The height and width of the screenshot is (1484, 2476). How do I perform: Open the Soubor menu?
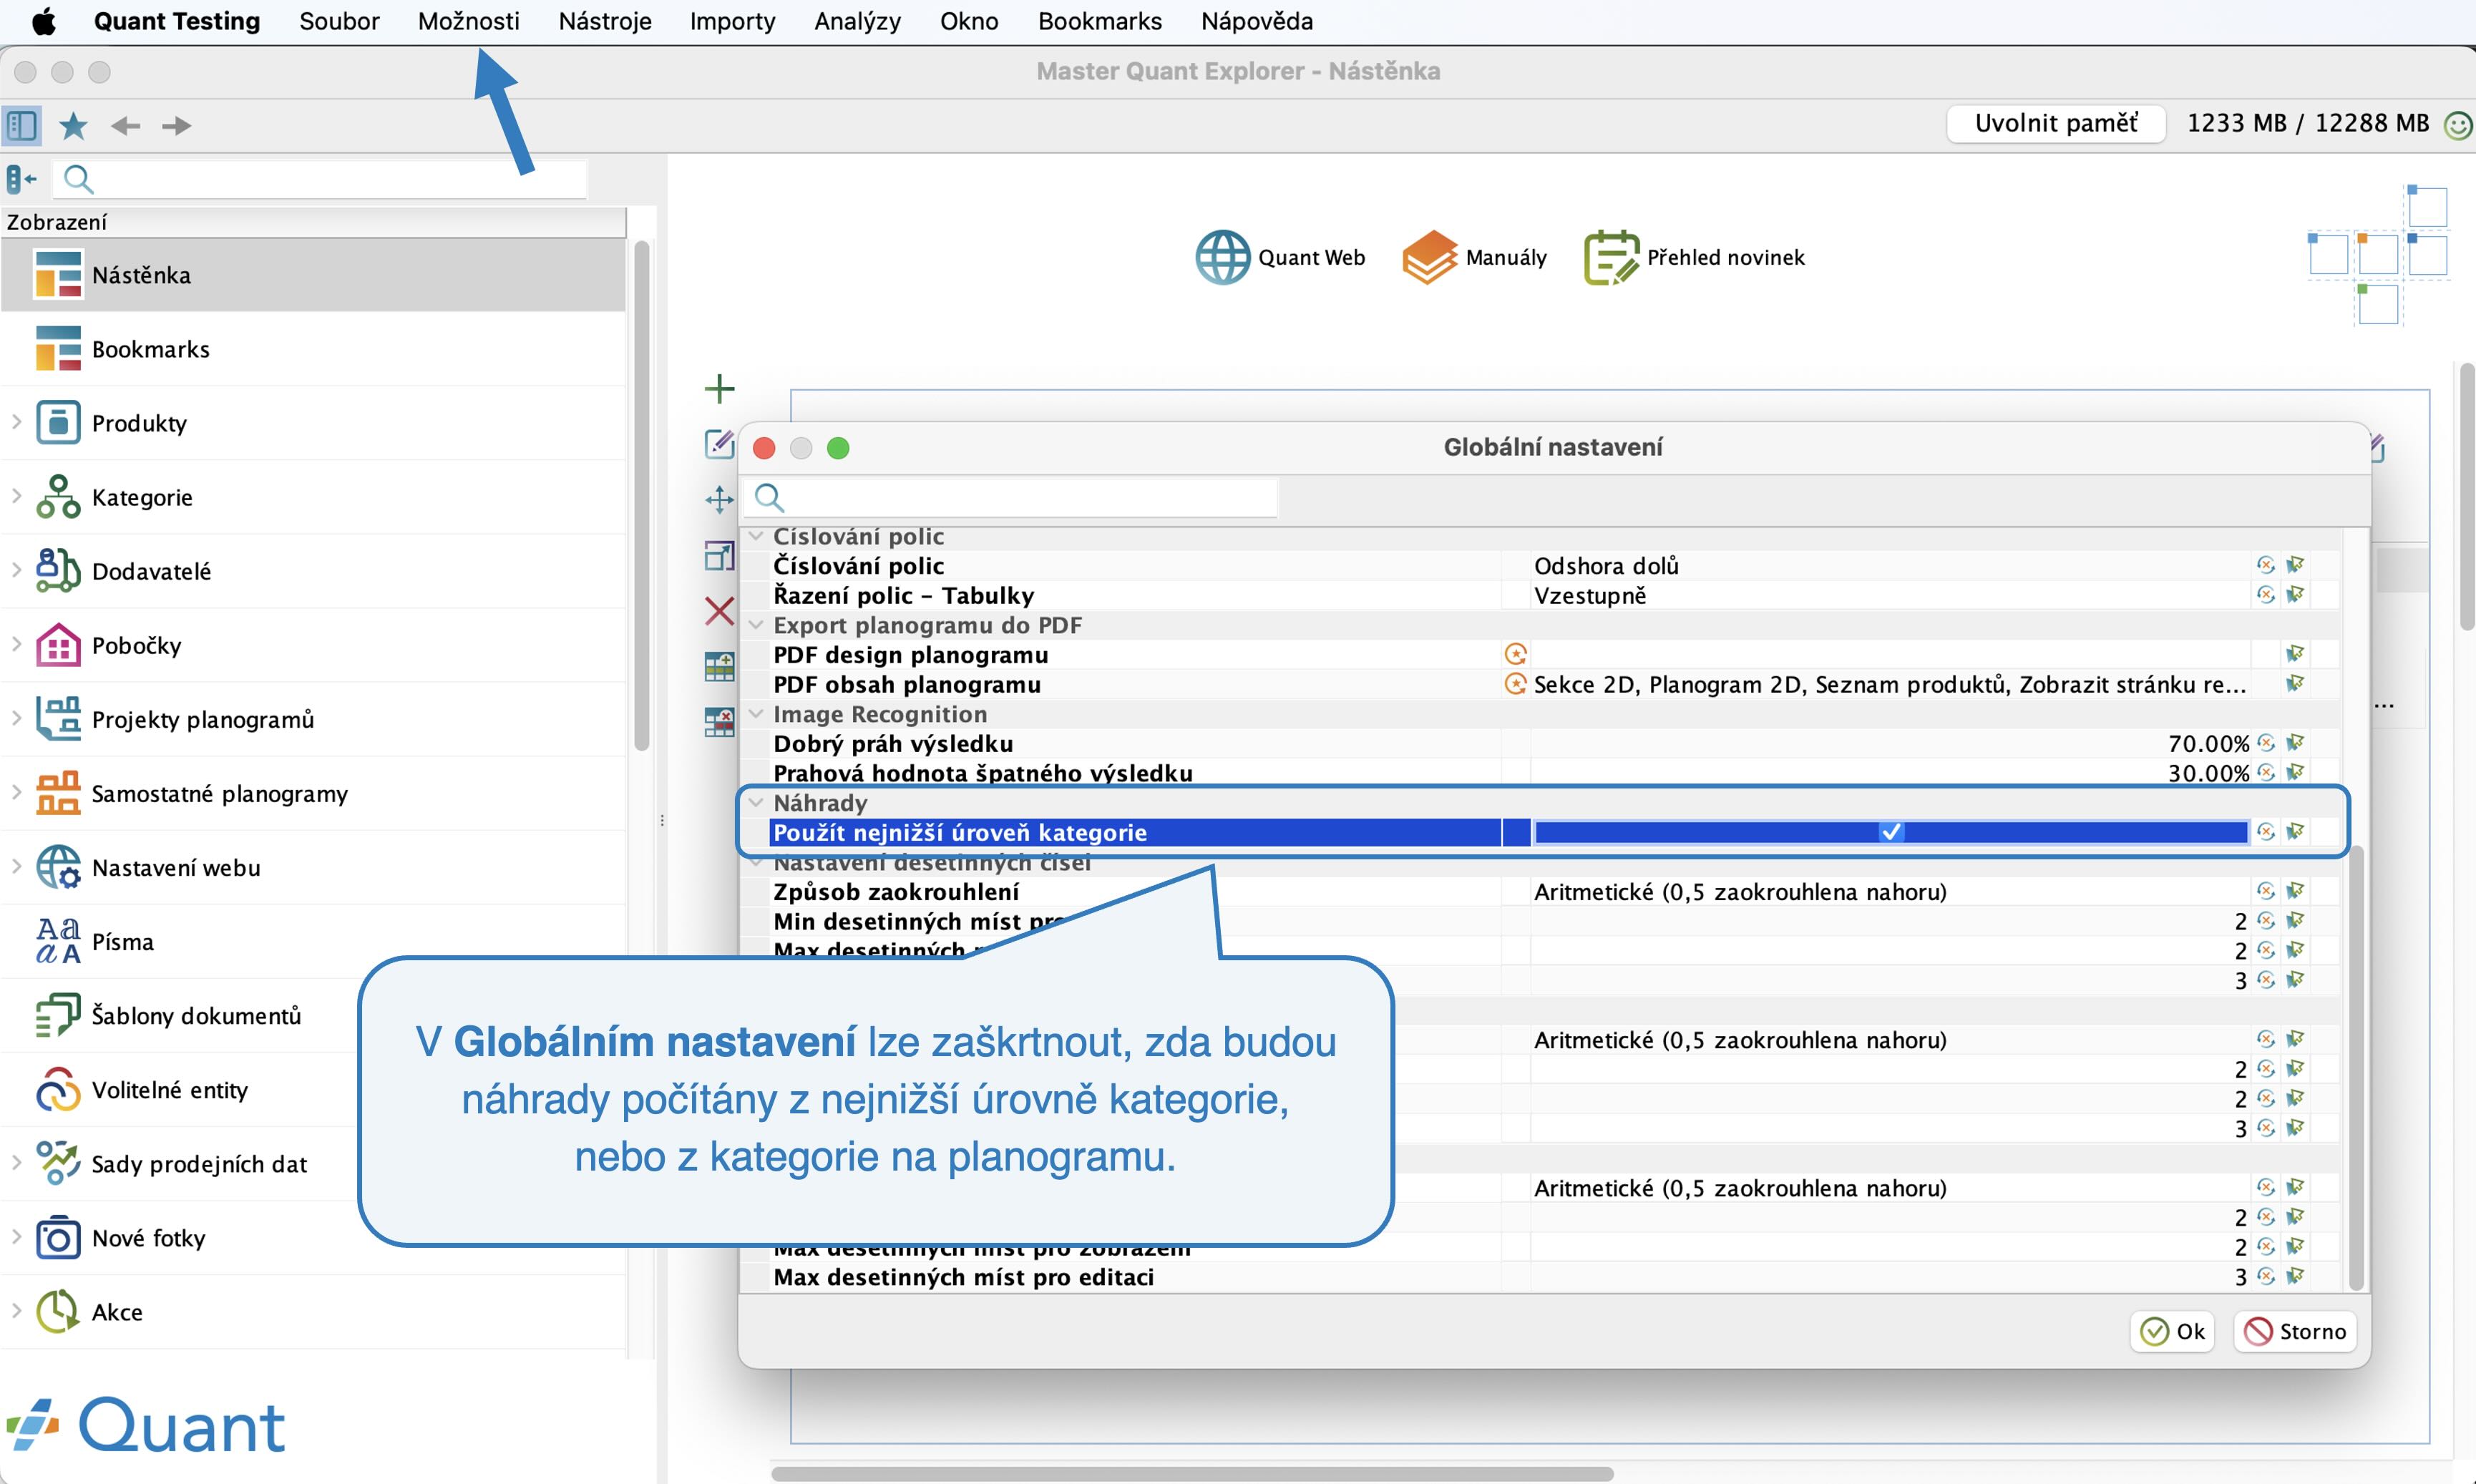339,21
